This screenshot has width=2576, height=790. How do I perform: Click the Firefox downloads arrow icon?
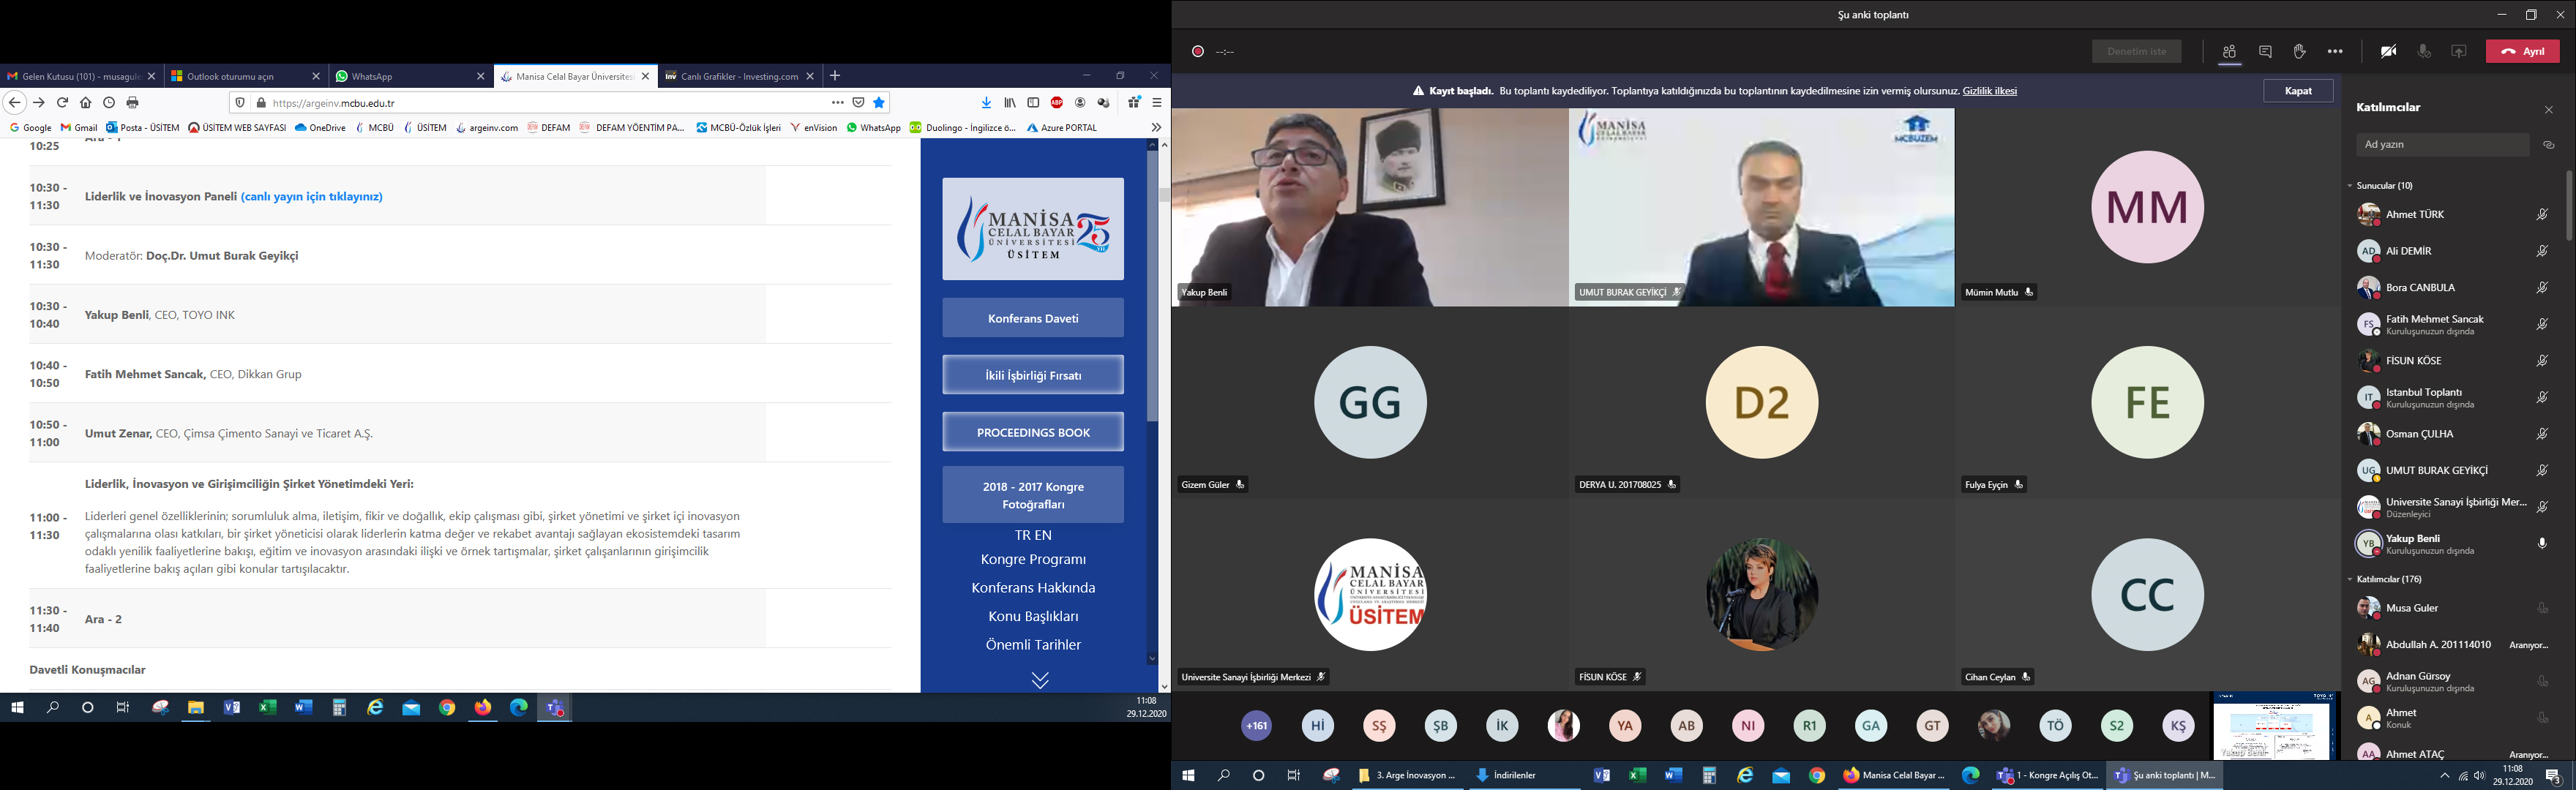986,103
